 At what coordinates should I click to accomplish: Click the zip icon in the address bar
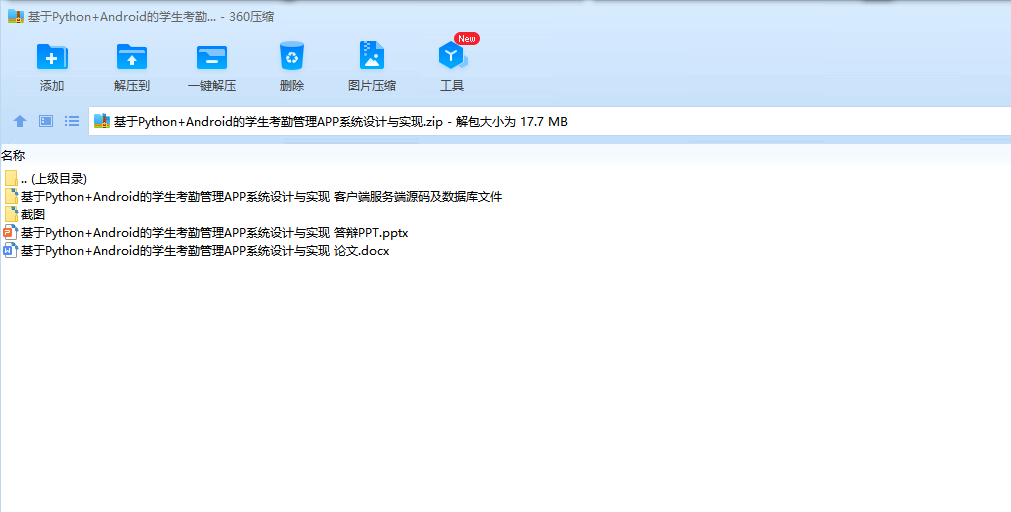(102, 121)
